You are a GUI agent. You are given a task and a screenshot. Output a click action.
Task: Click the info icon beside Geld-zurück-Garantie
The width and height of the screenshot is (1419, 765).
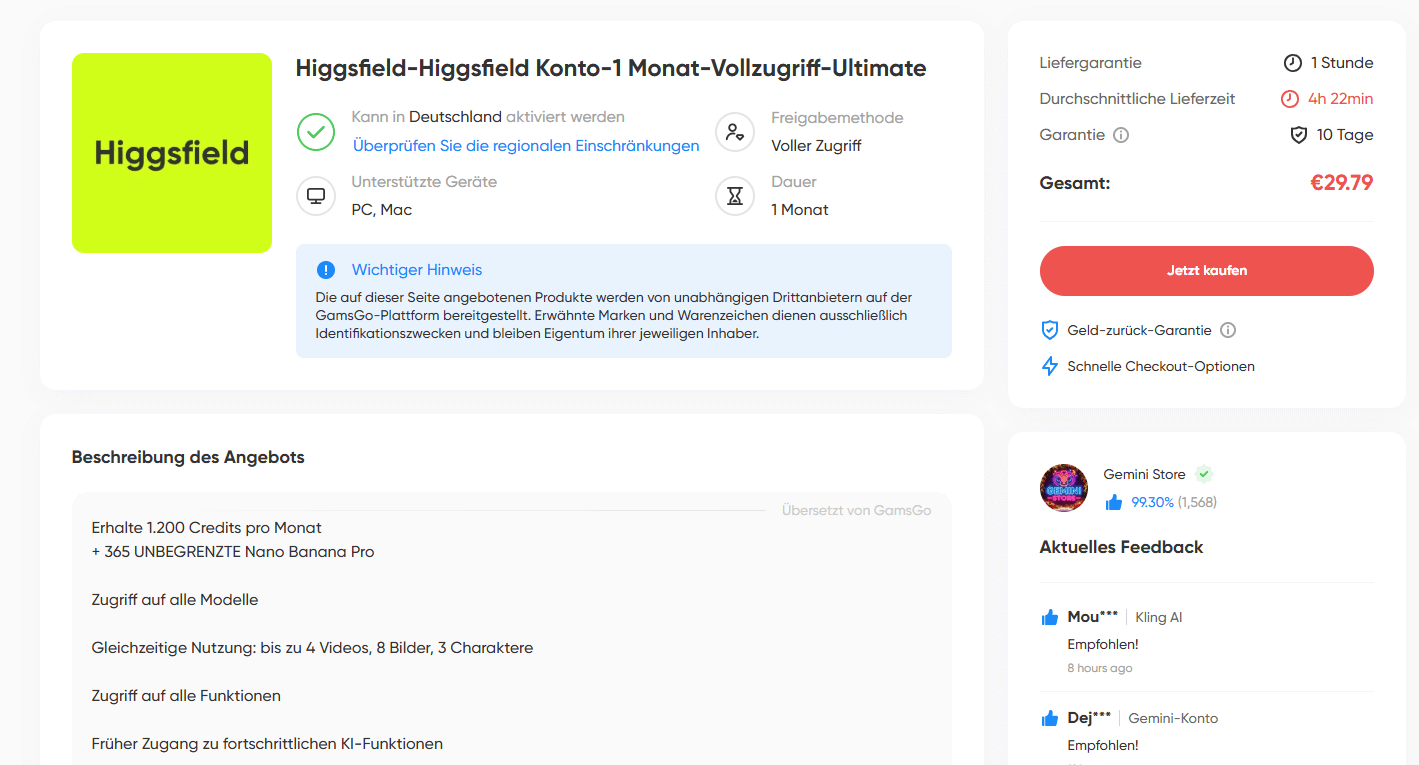[x=1228, y=330]
